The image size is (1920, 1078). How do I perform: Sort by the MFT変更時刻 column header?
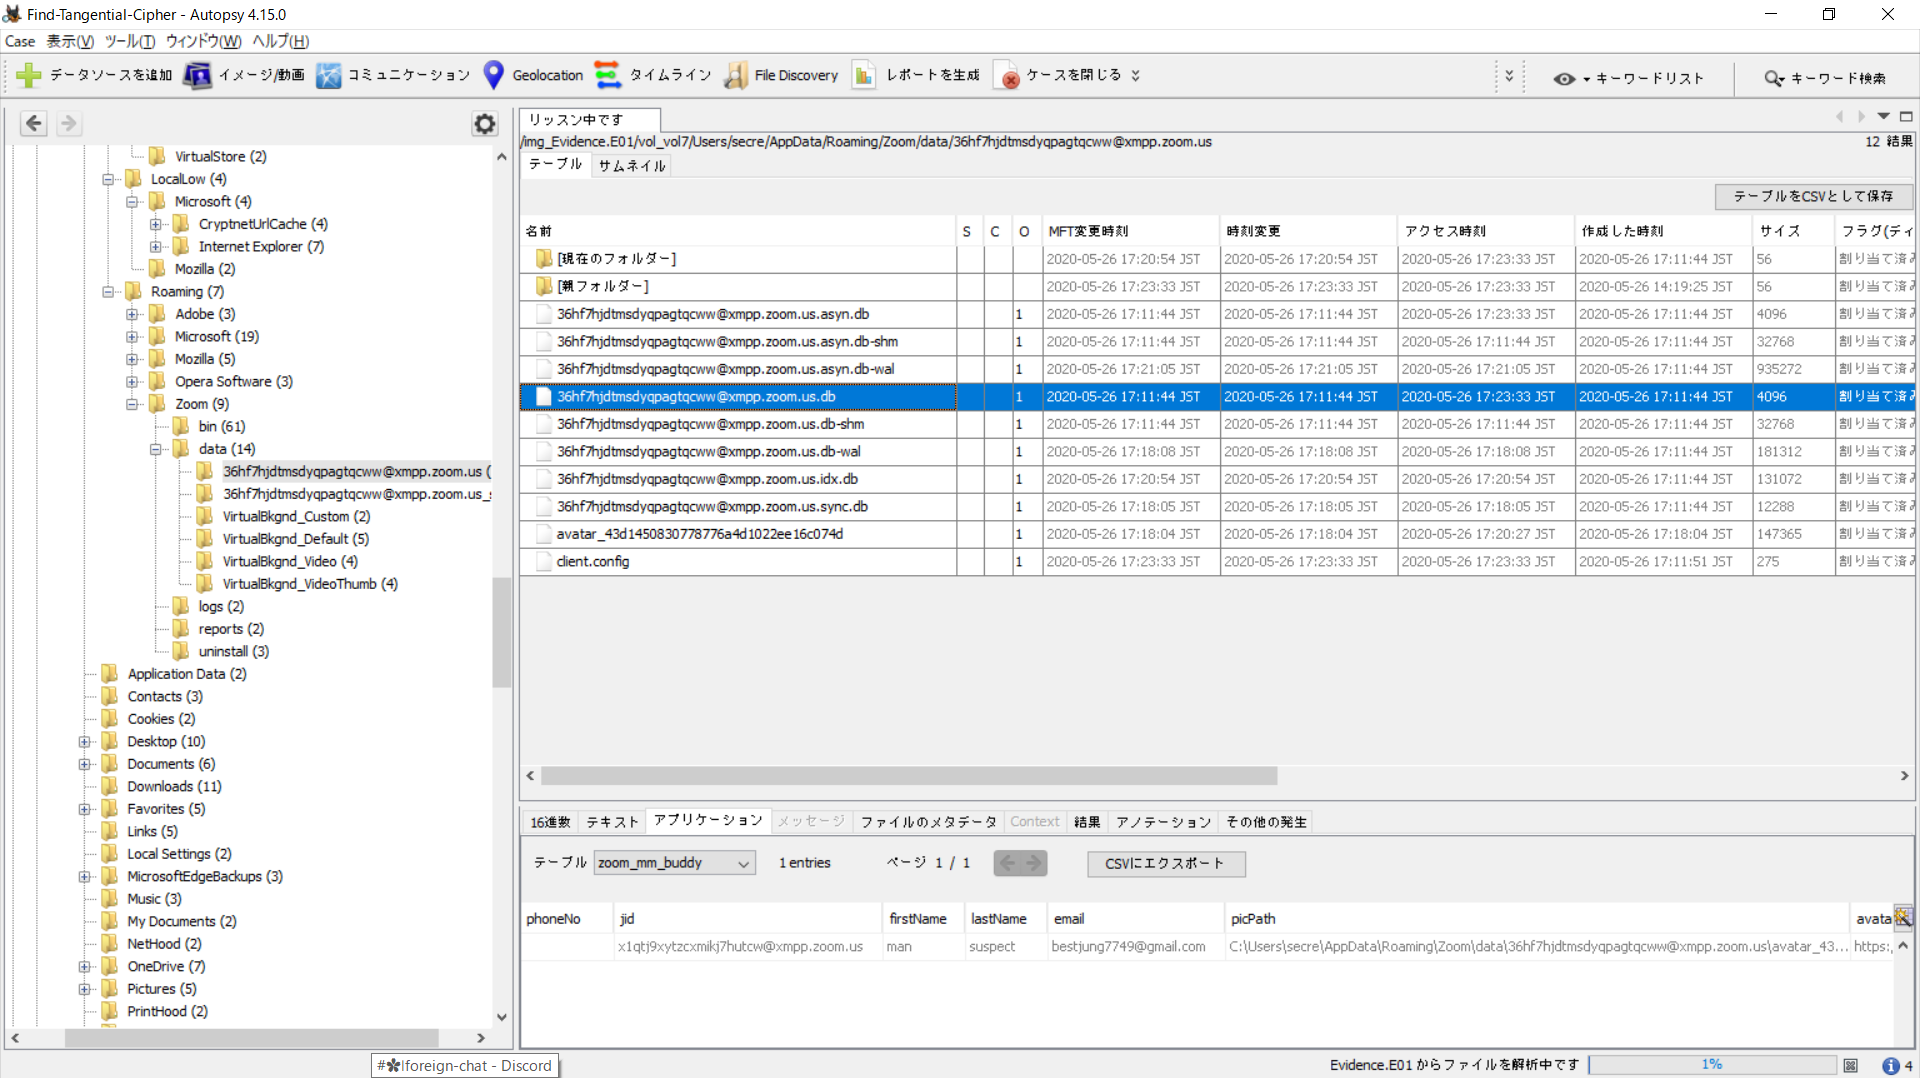pos(1130,231)
